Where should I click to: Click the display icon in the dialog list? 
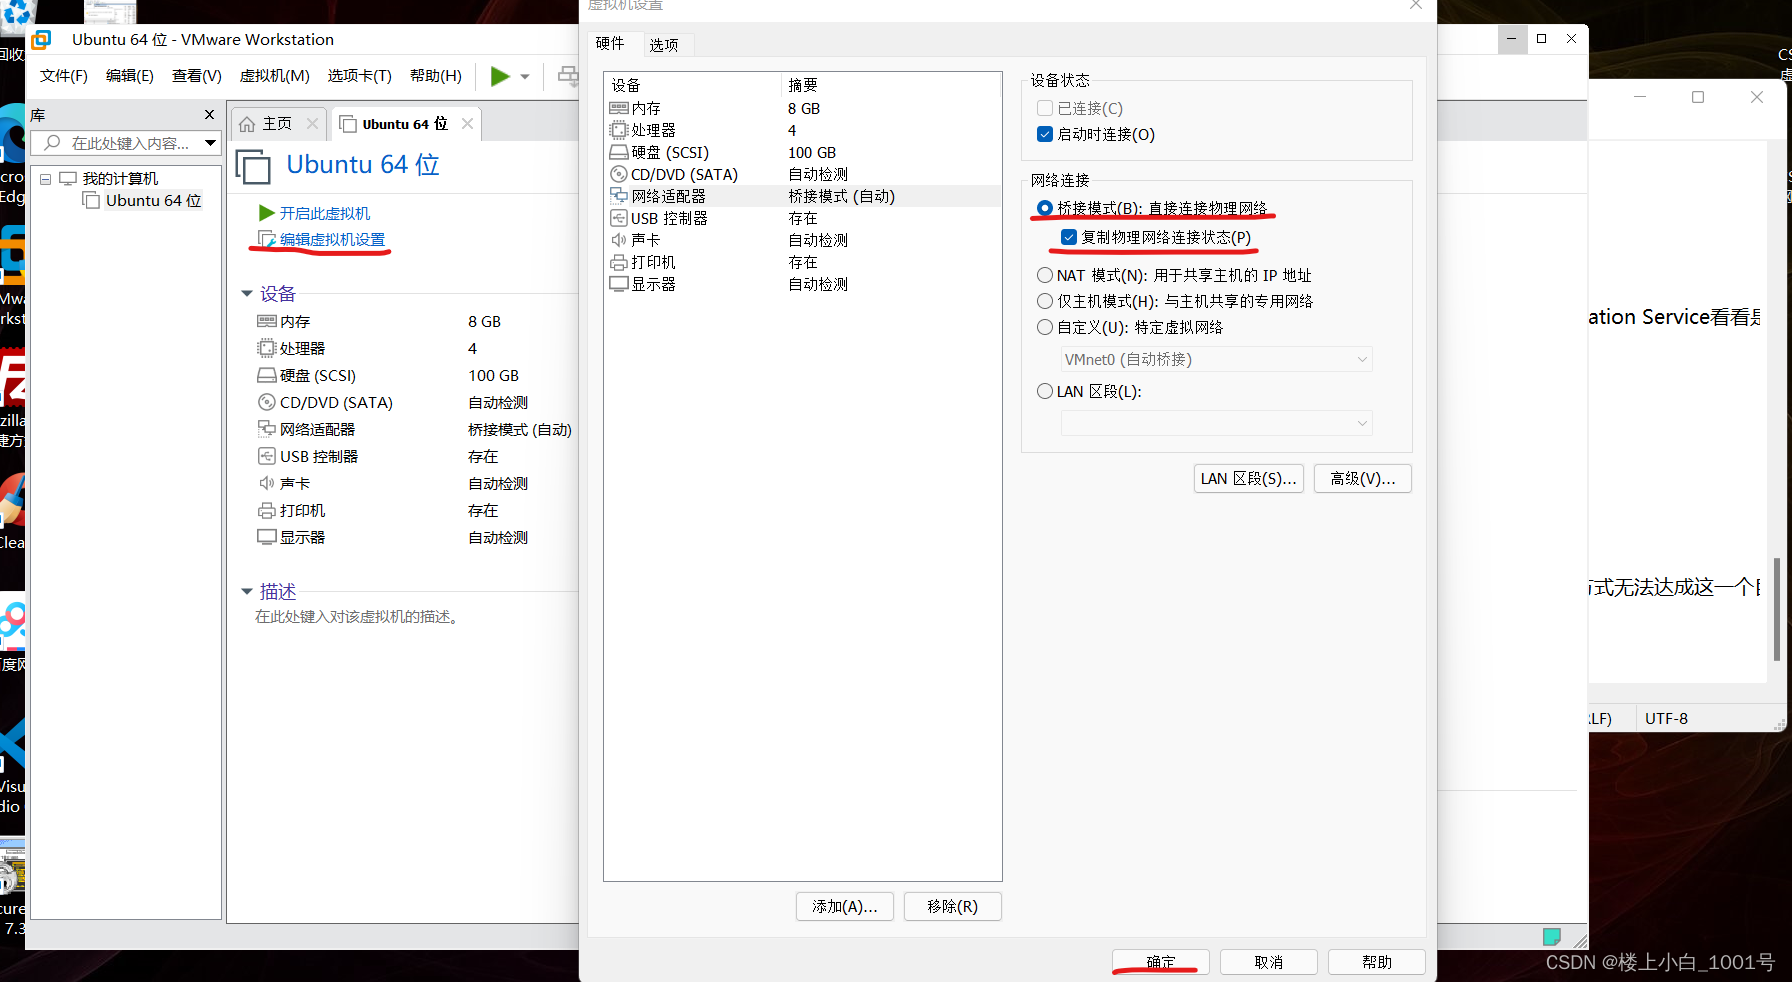click(619, 284)
